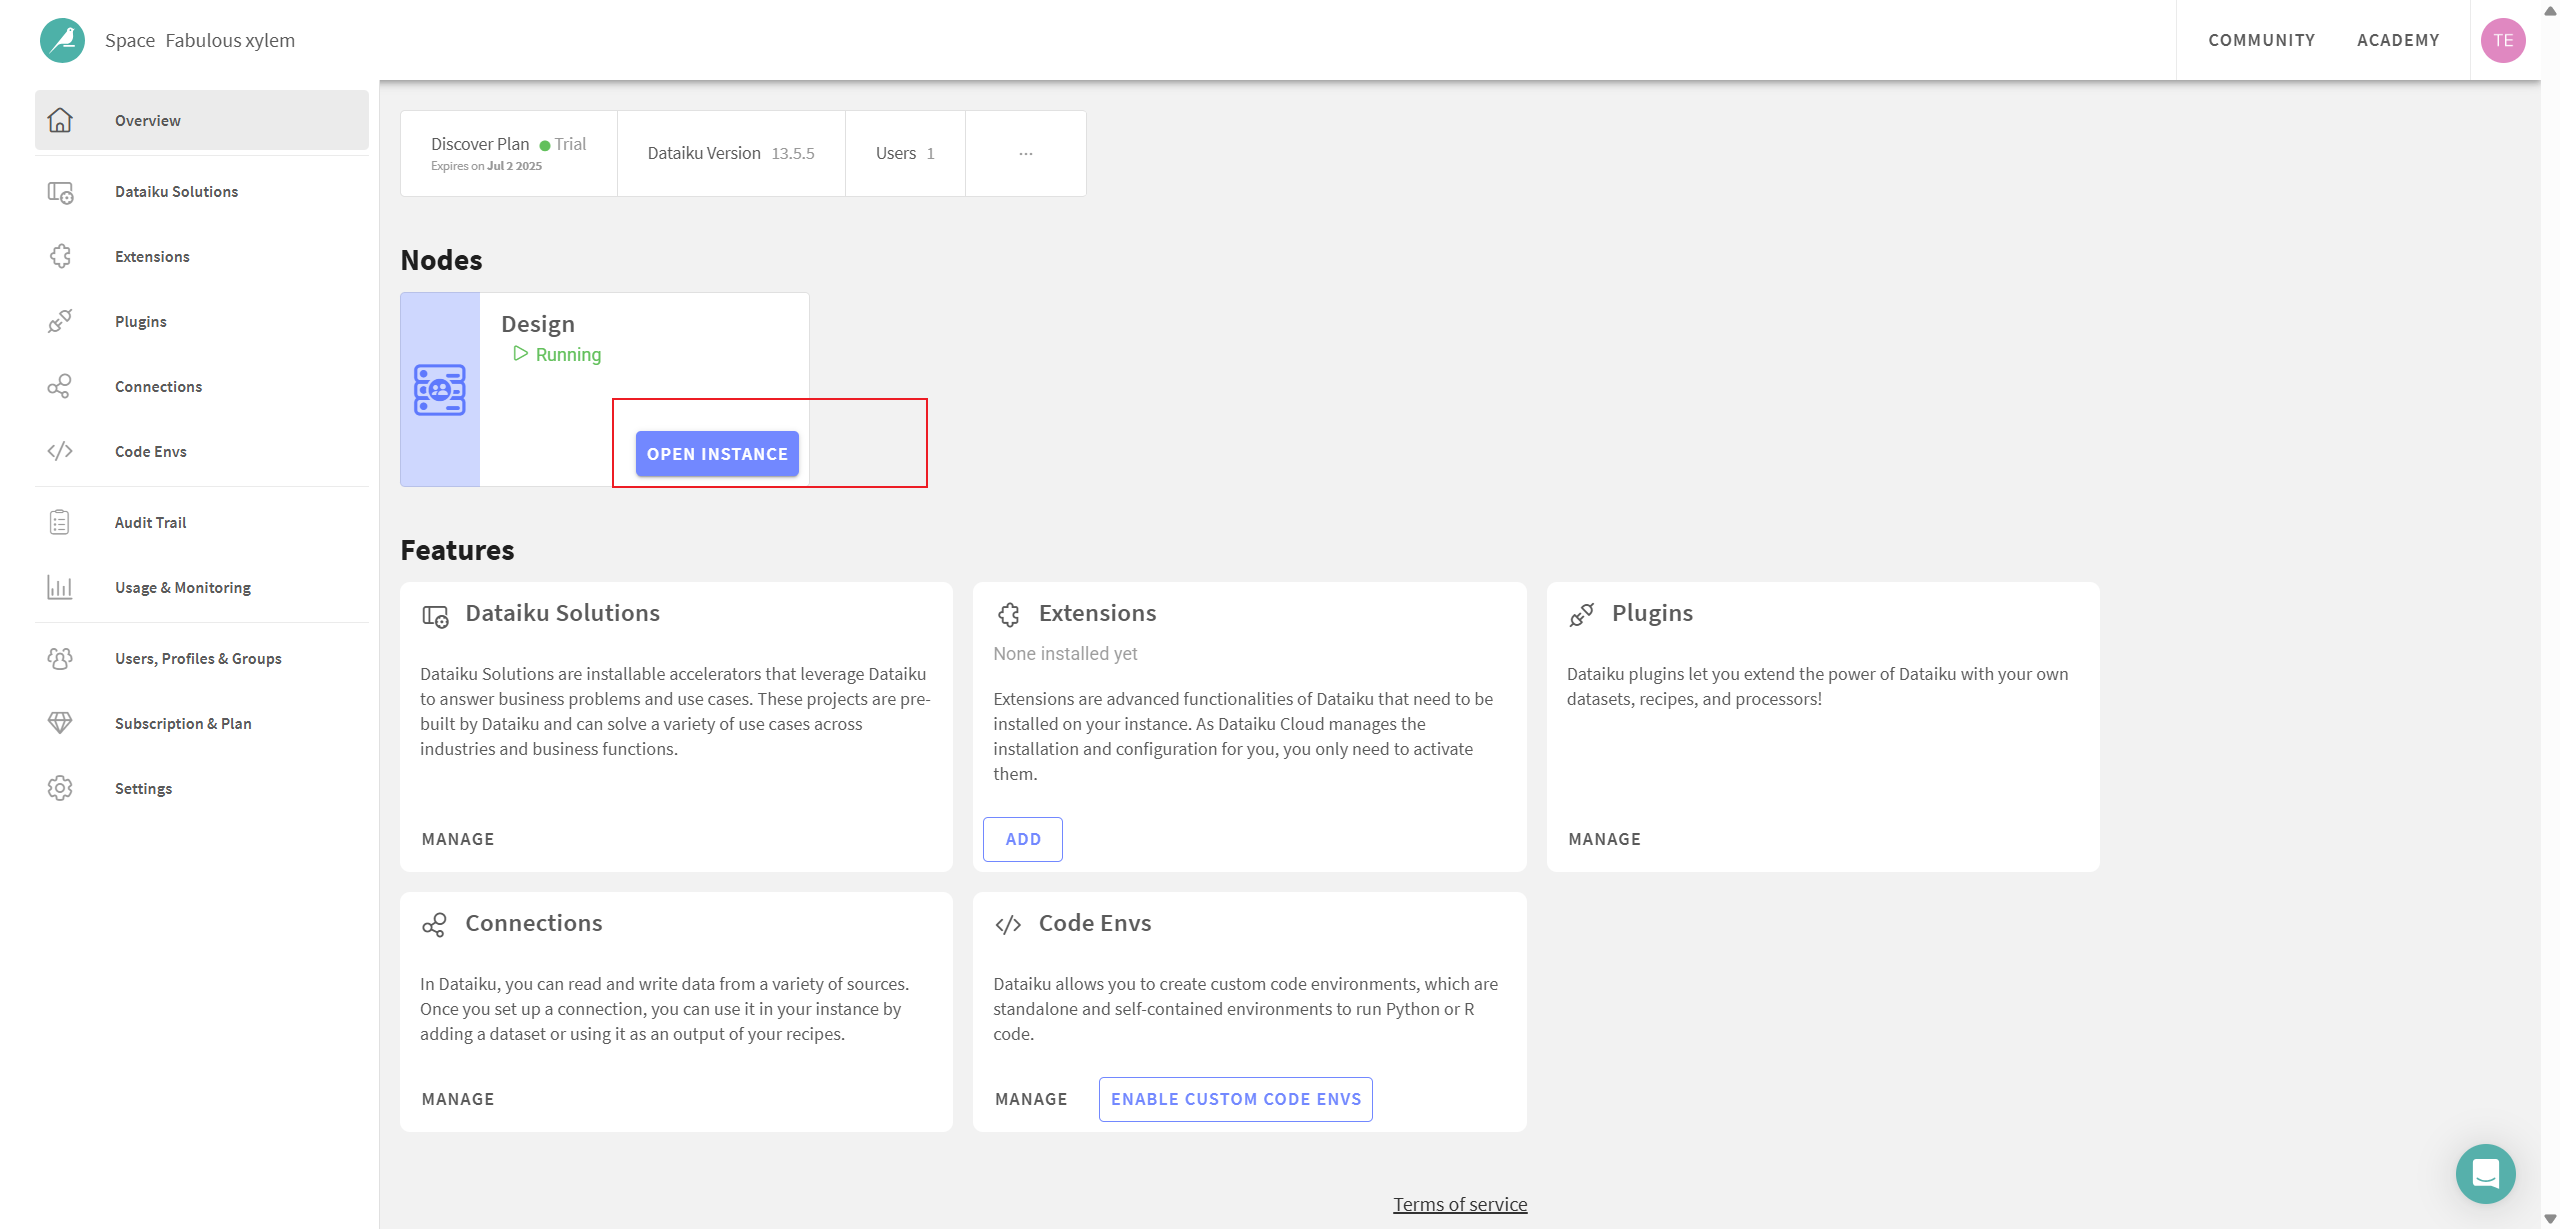Viewport: 2560px width, 1229px height.
Task: Open Connections in the sidebar
Action: click(x=202, y=387)
